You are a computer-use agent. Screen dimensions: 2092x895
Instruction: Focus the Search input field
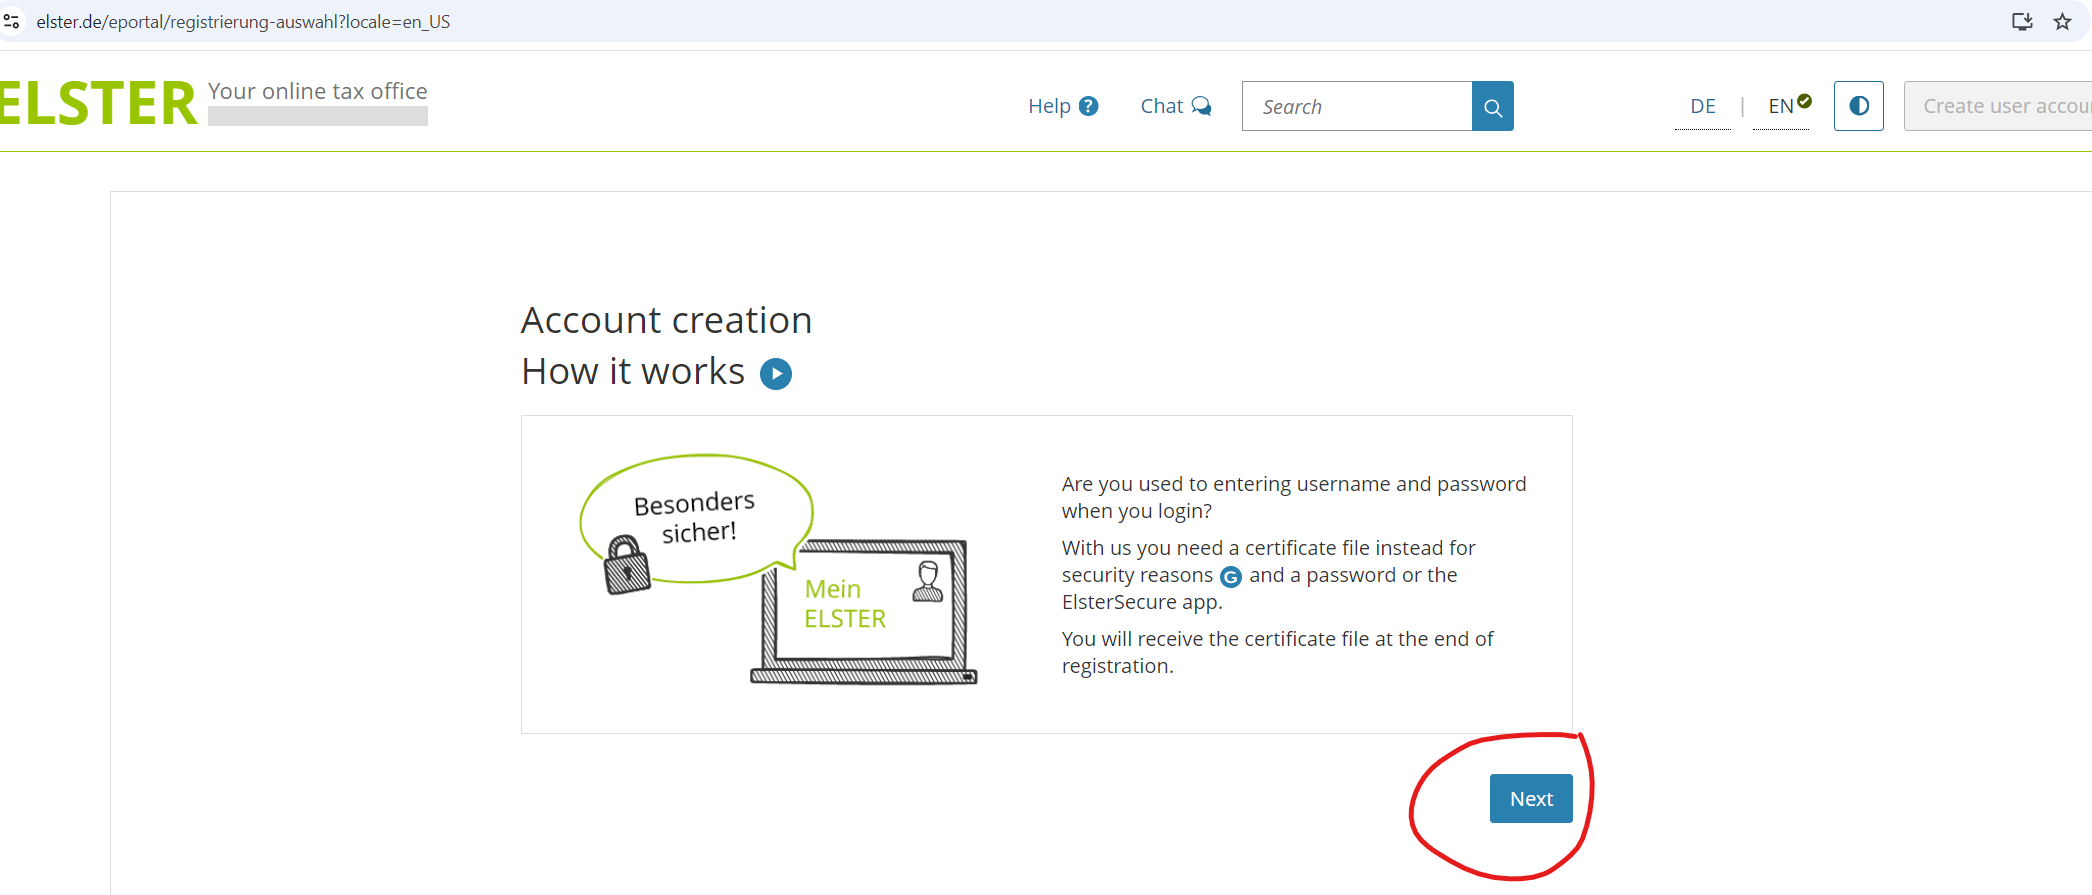pyautogui.click(x=1356, y=107)
